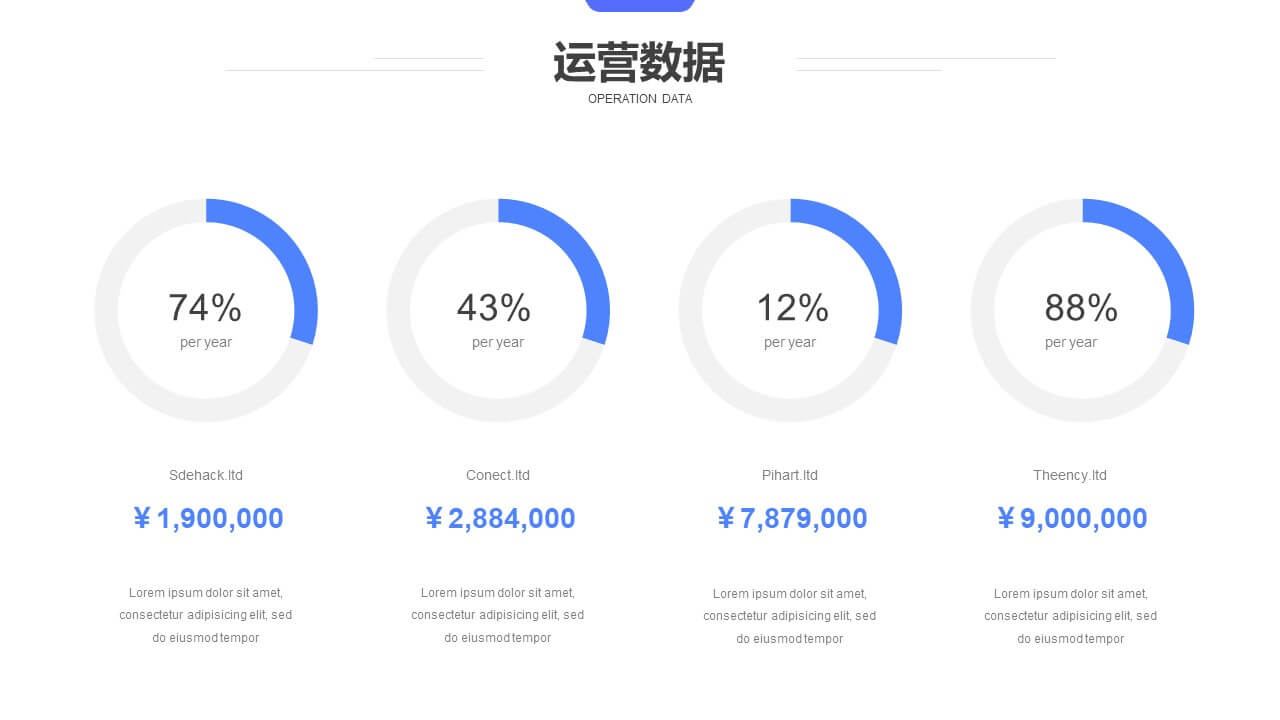Select Lorem ipsum paragraph under ¥2,884,000

click(x=498, y=615)
